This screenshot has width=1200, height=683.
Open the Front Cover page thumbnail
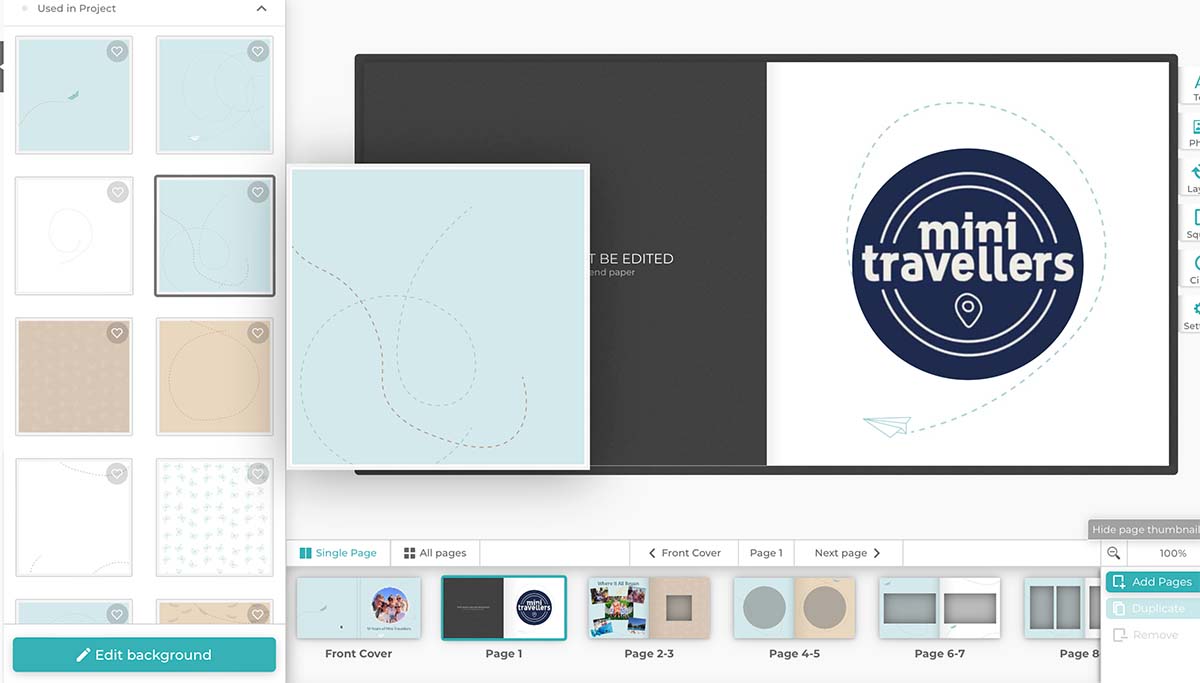[x=359, y=607]
